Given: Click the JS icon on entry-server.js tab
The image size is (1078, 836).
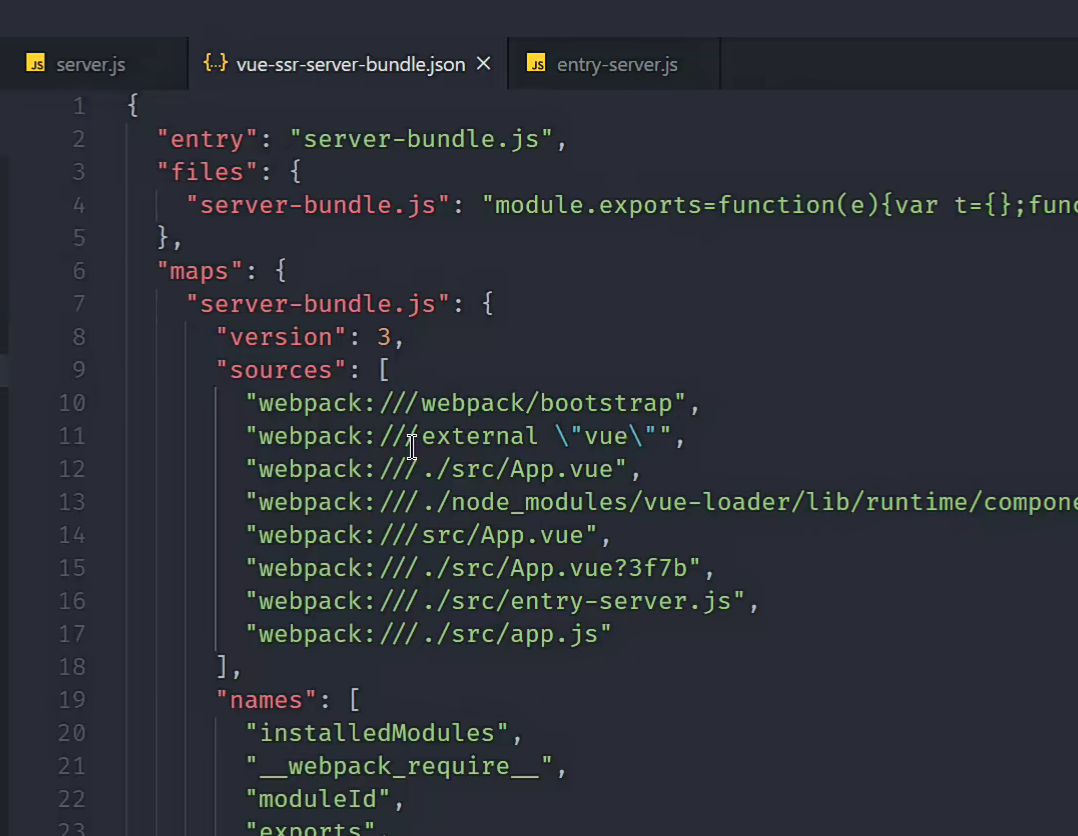Looking at the screenshot, I should pos(536,65).
